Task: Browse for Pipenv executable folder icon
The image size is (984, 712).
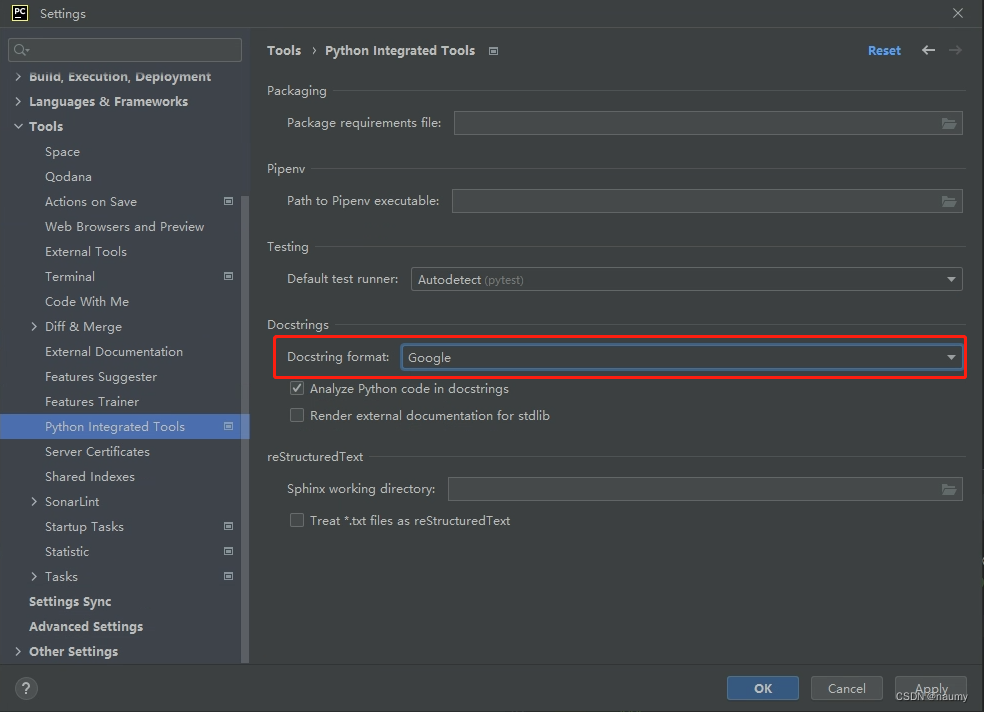Action: click(x=948, y=201)
